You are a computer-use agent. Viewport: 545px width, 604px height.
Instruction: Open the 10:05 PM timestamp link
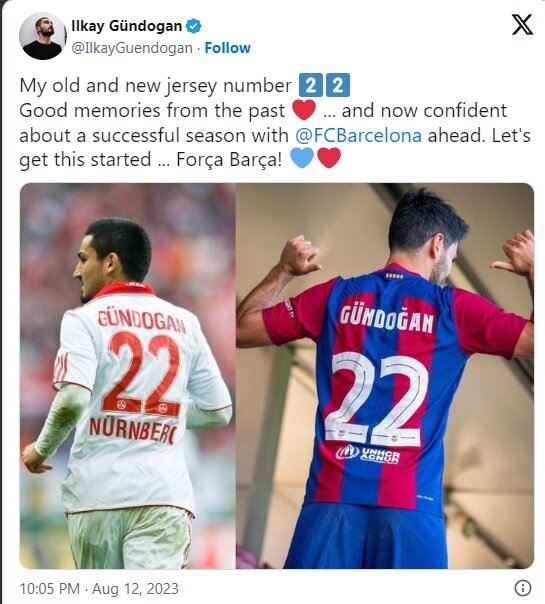tap(50, 589)
